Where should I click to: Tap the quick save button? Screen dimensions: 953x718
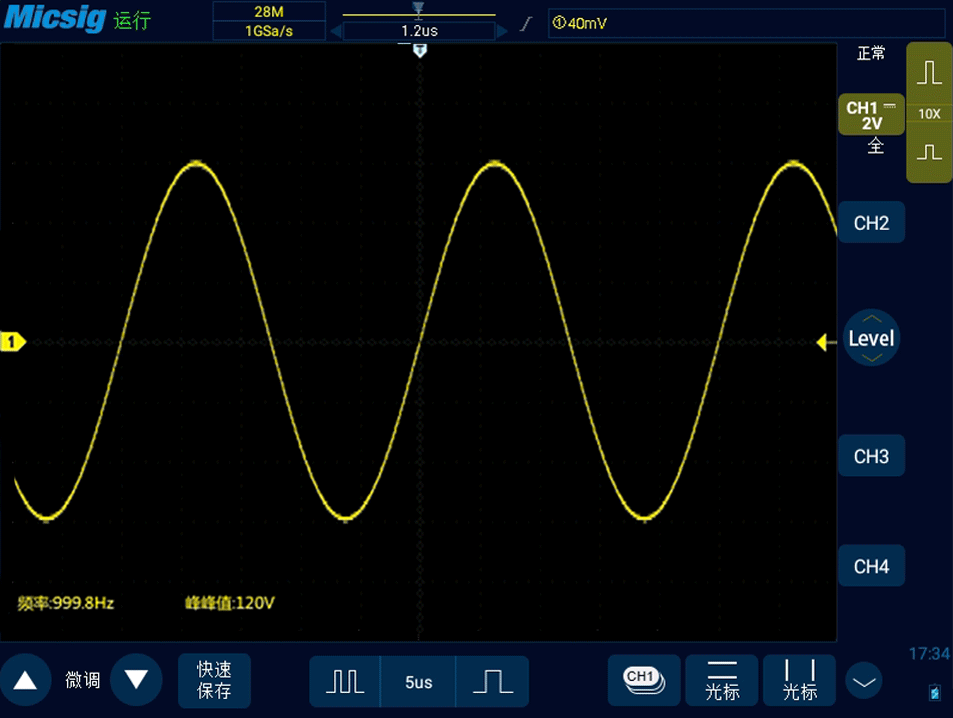[x=214, y=680]
